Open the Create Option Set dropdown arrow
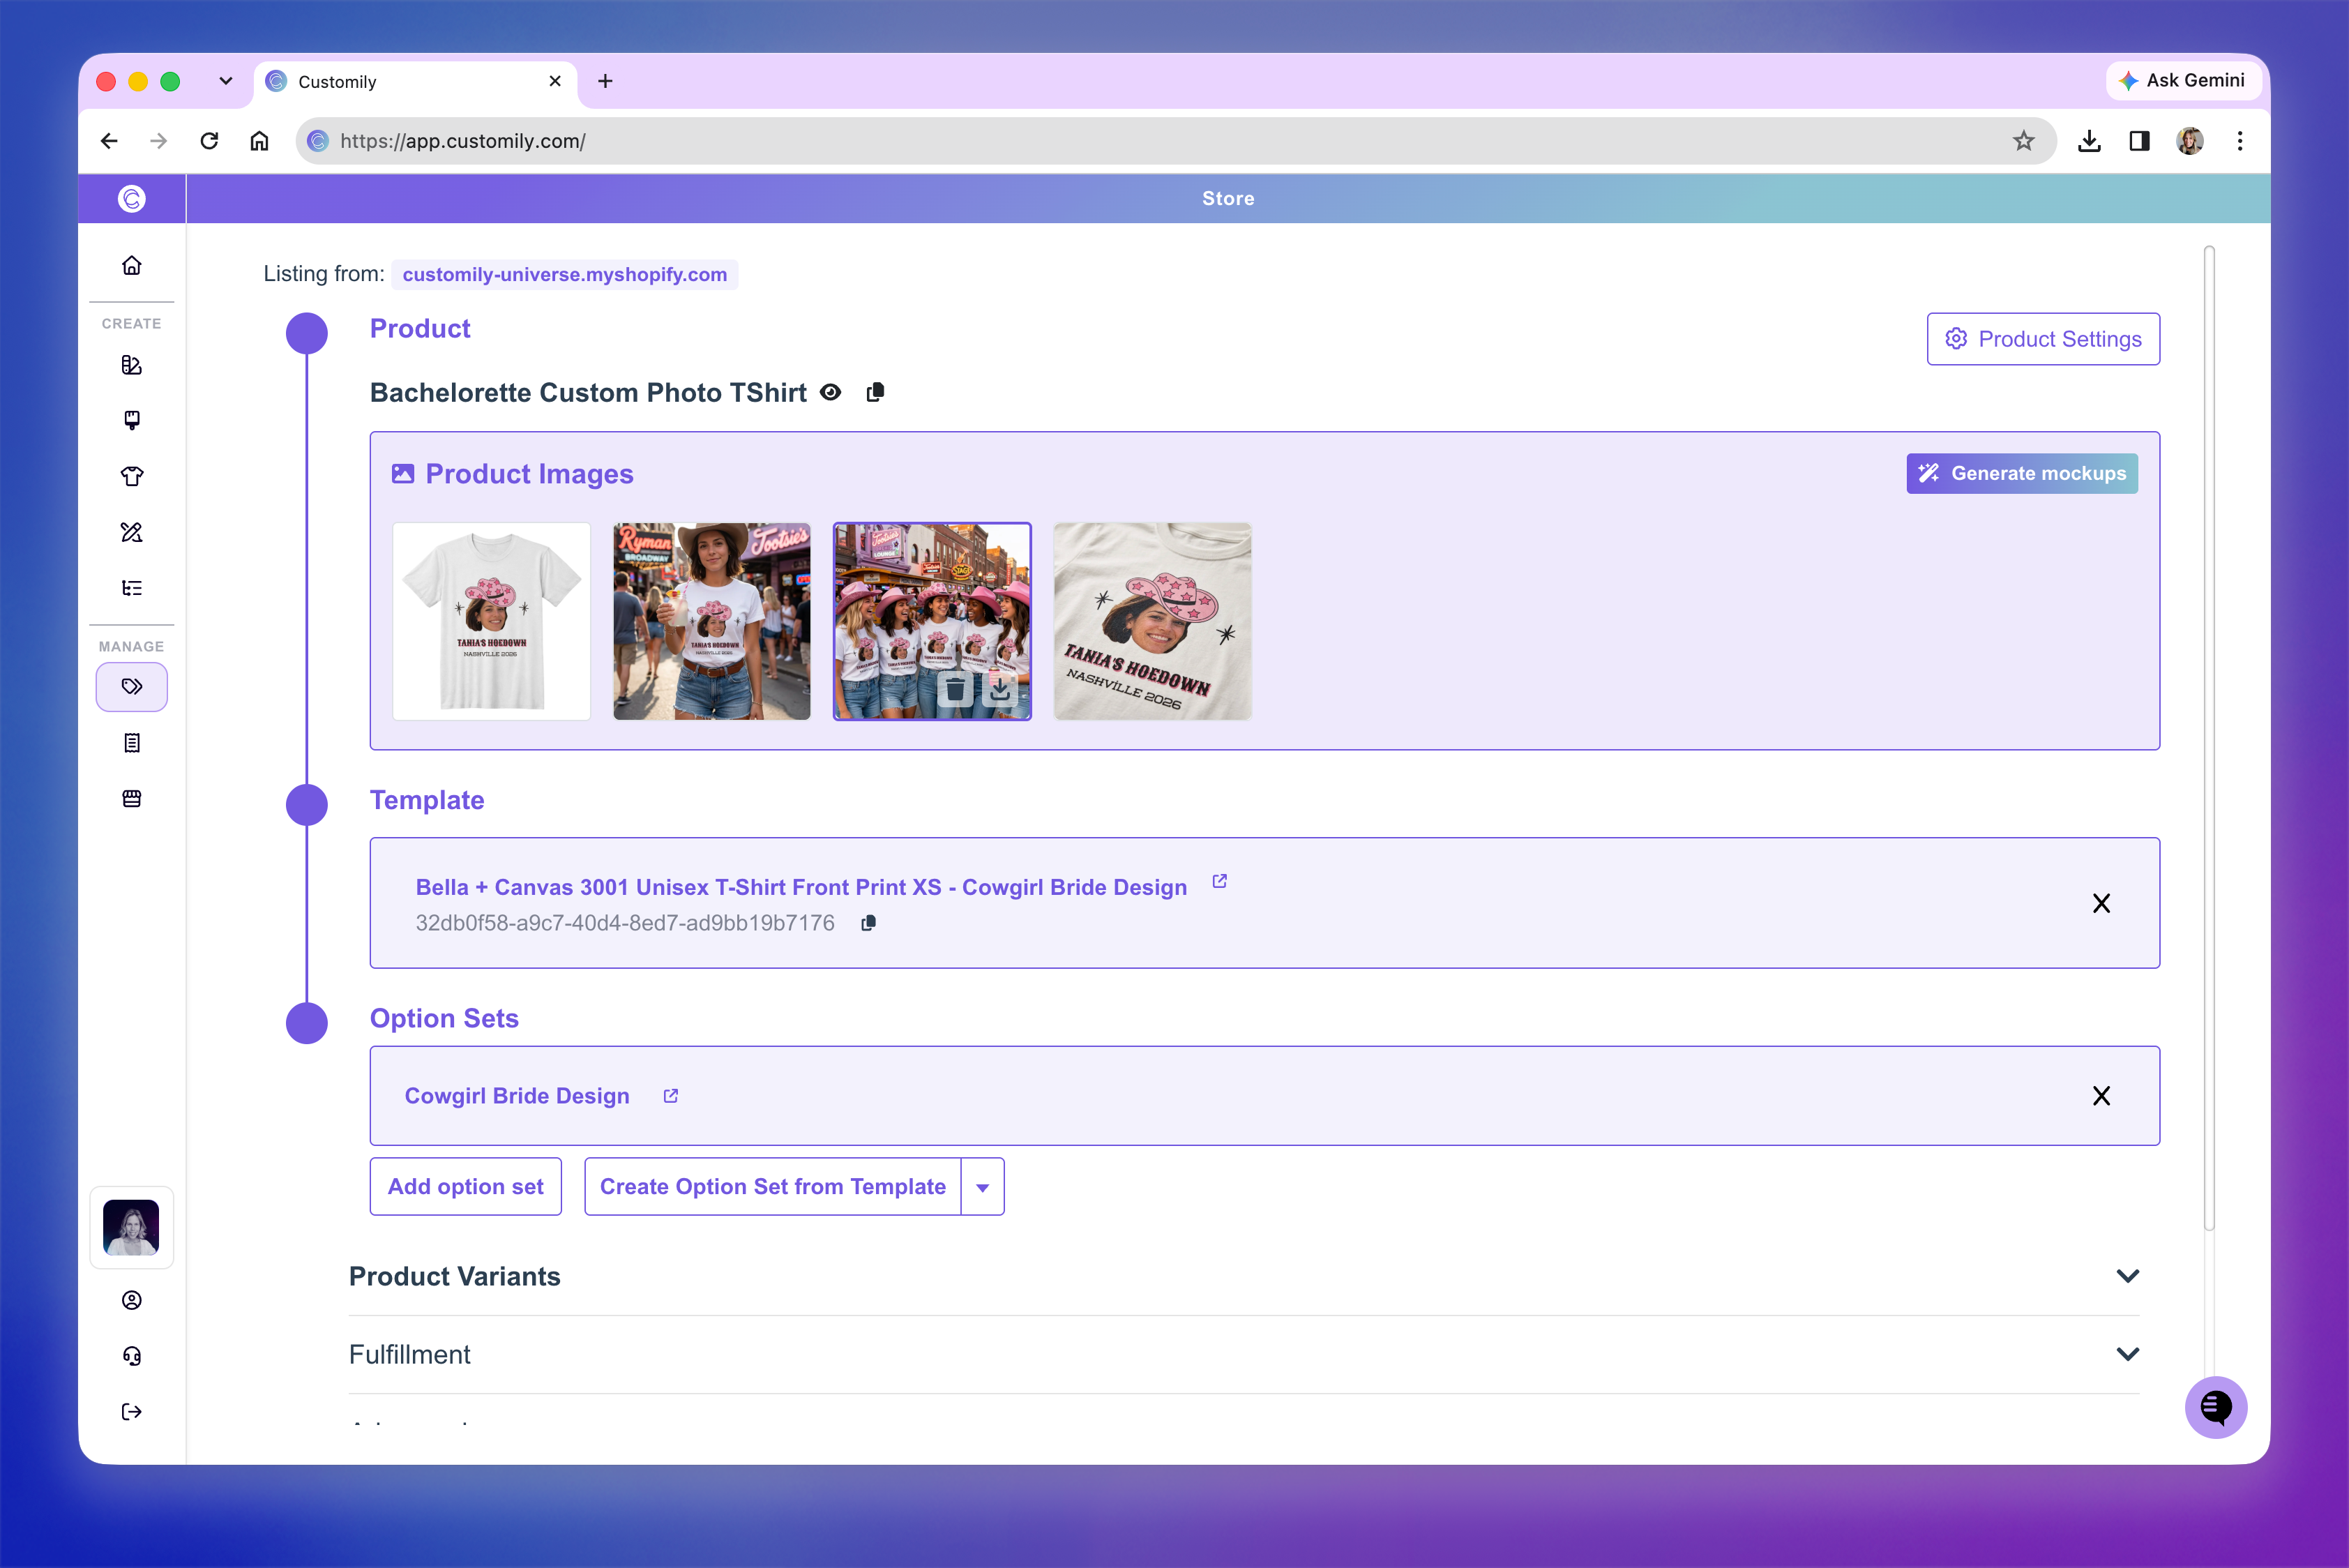 pos(982,1187)
